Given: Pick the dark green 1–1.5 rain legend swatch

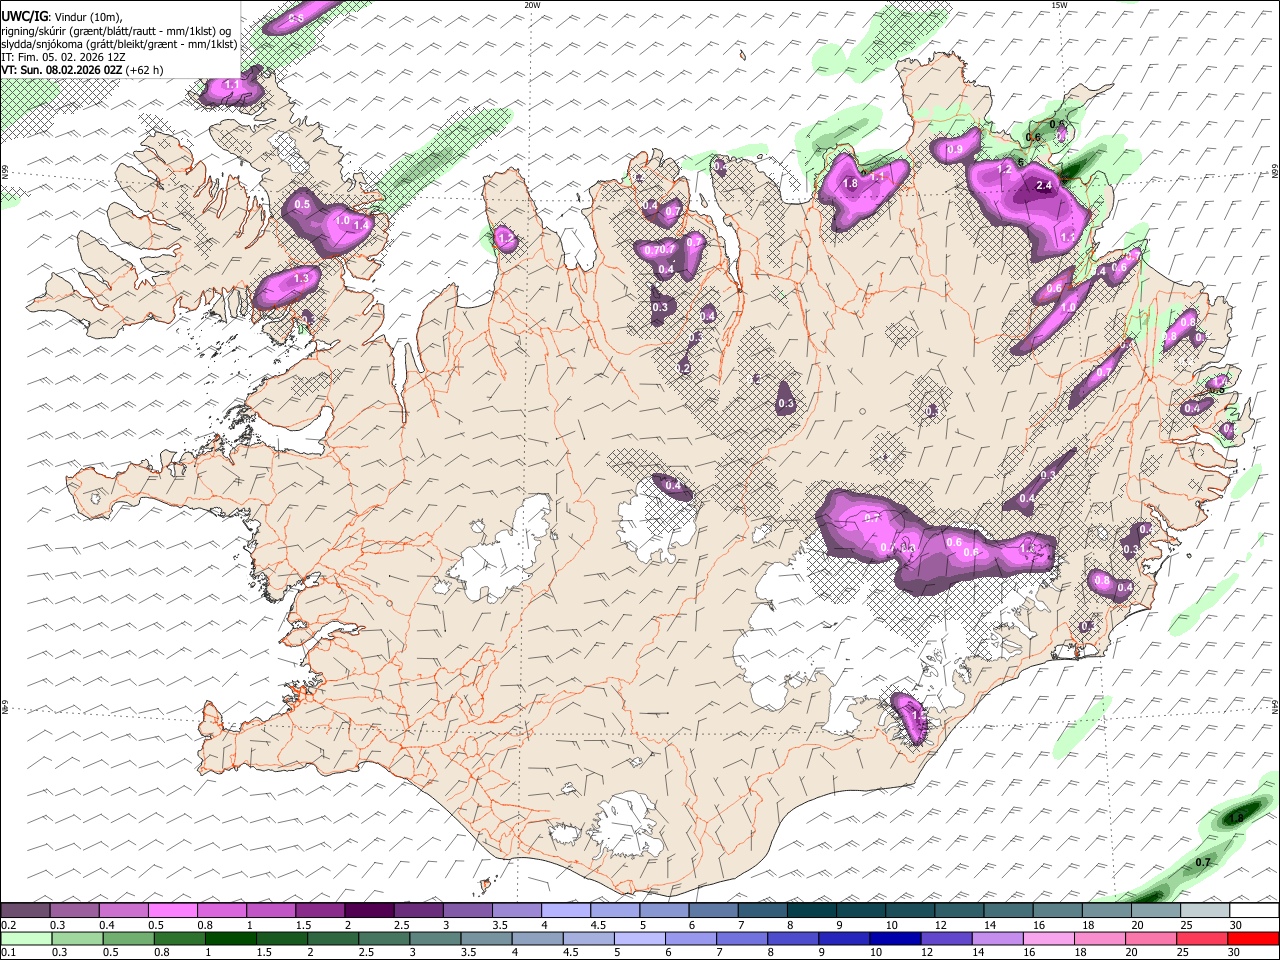Looking at the screenshot, I should tap(231, 938).
